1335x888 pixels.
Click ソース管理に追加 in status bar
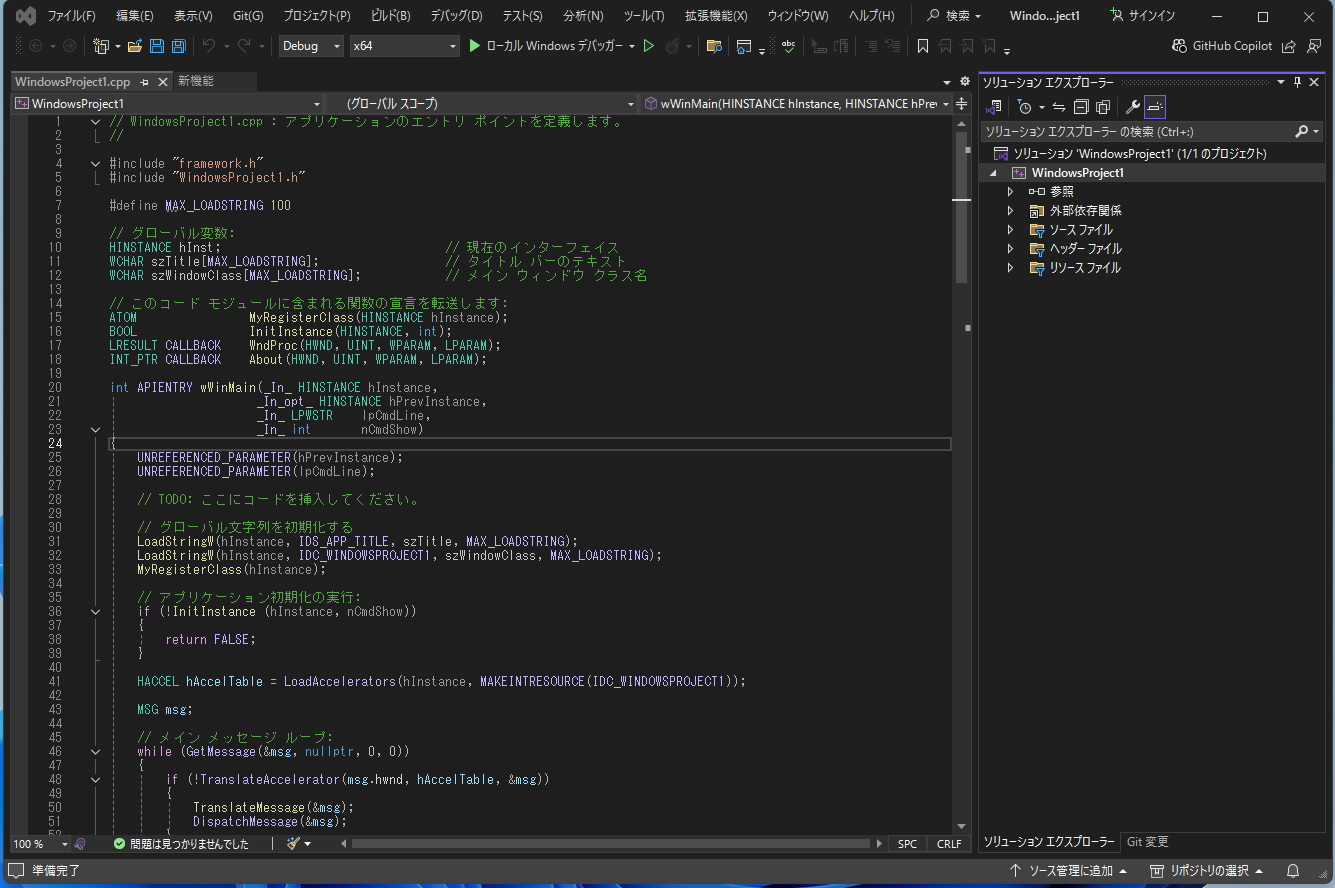point(1068,871)
